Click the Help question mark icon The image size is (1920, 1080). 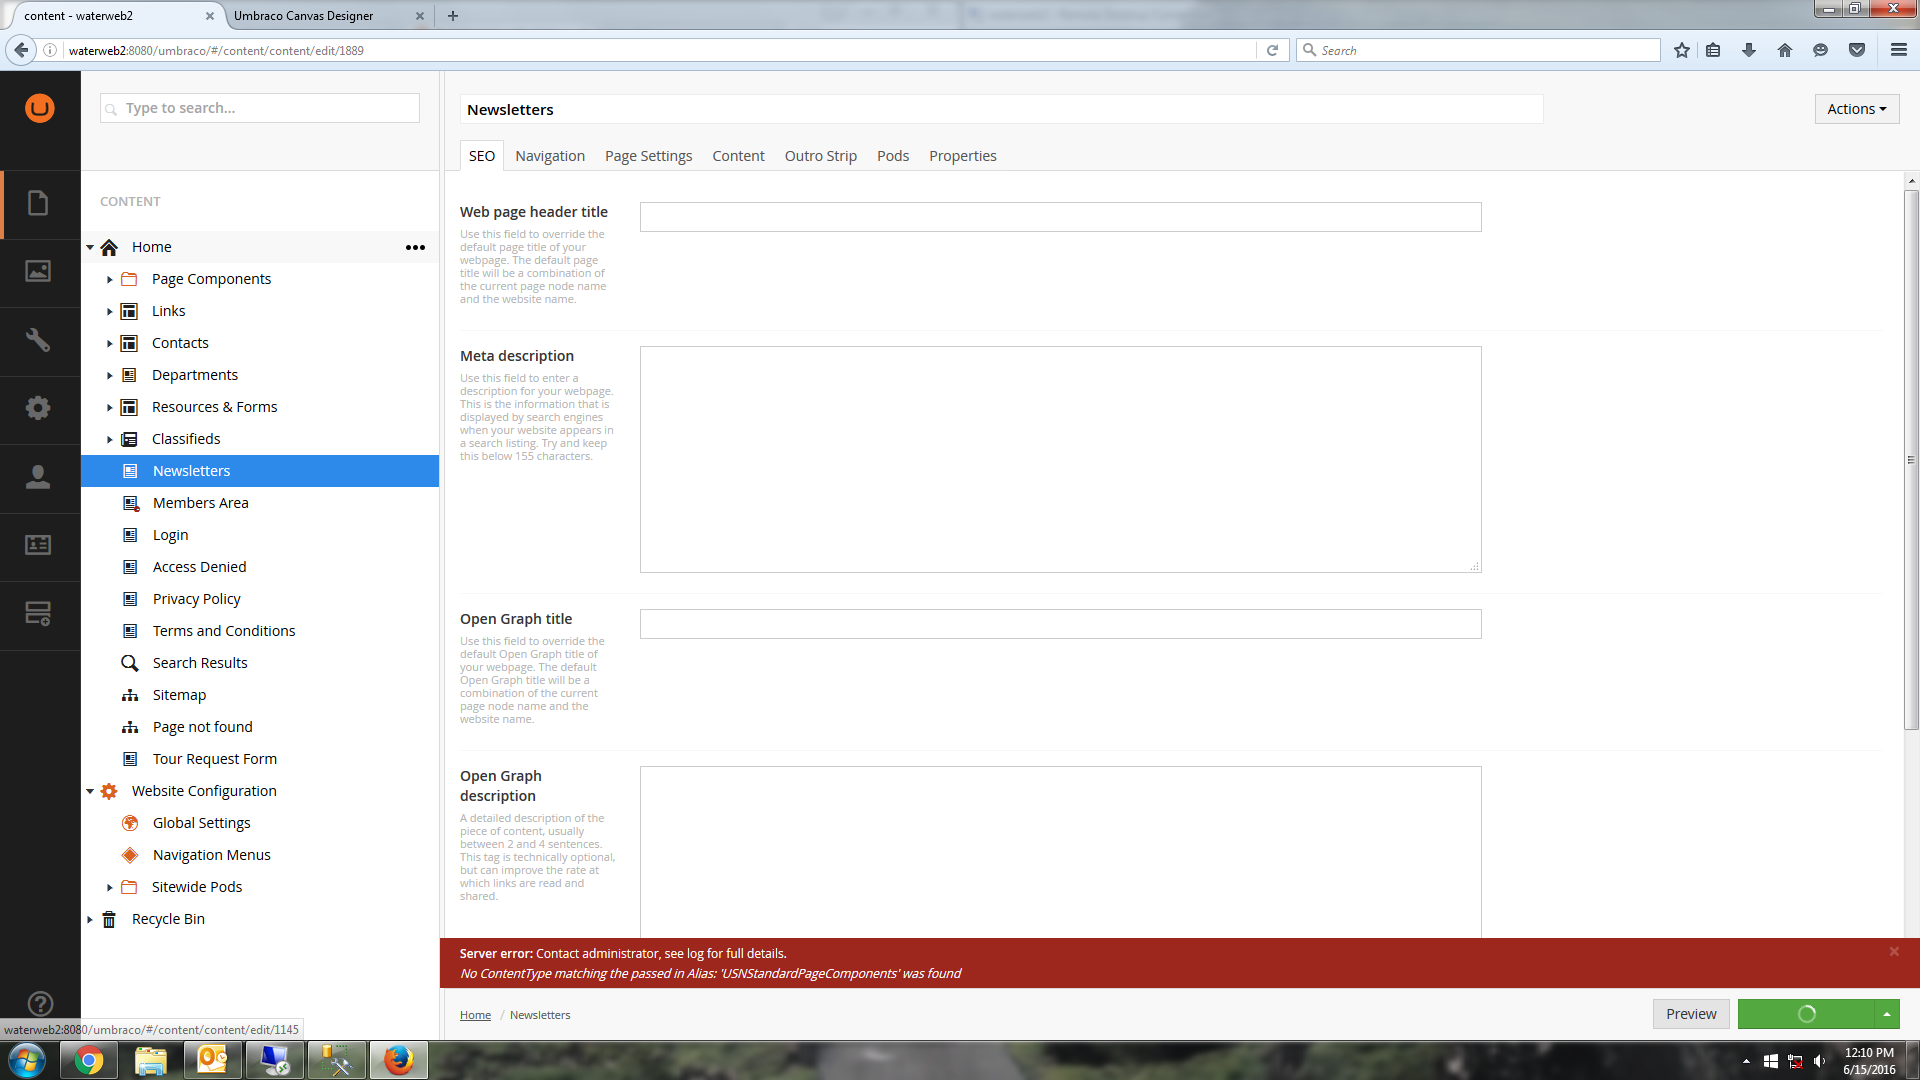40,1003
